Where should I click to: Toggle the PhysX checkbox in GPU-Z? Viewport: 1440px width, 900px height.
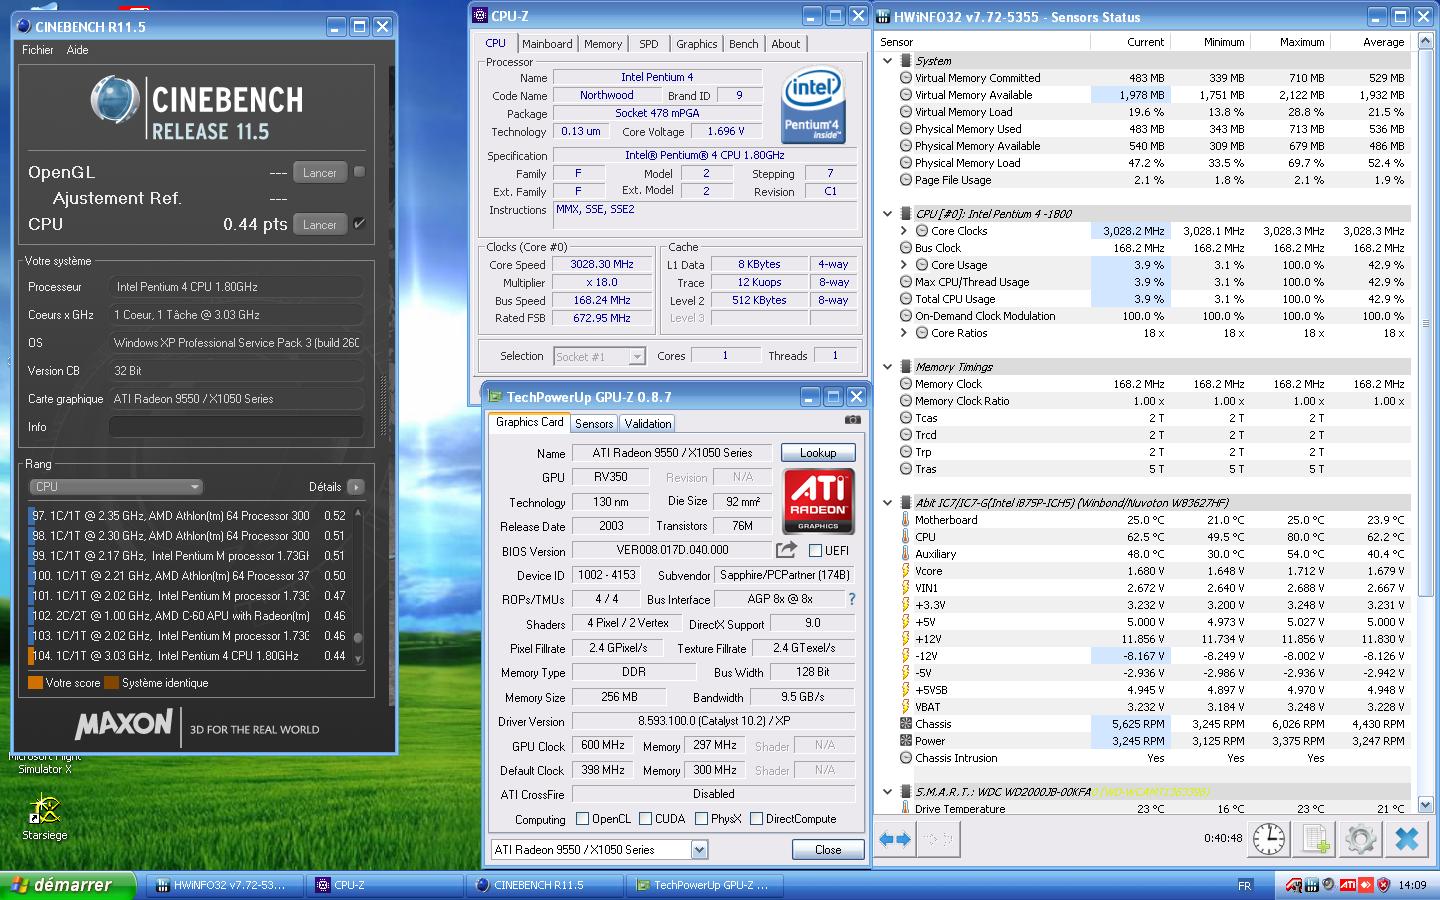coord(701,819)
